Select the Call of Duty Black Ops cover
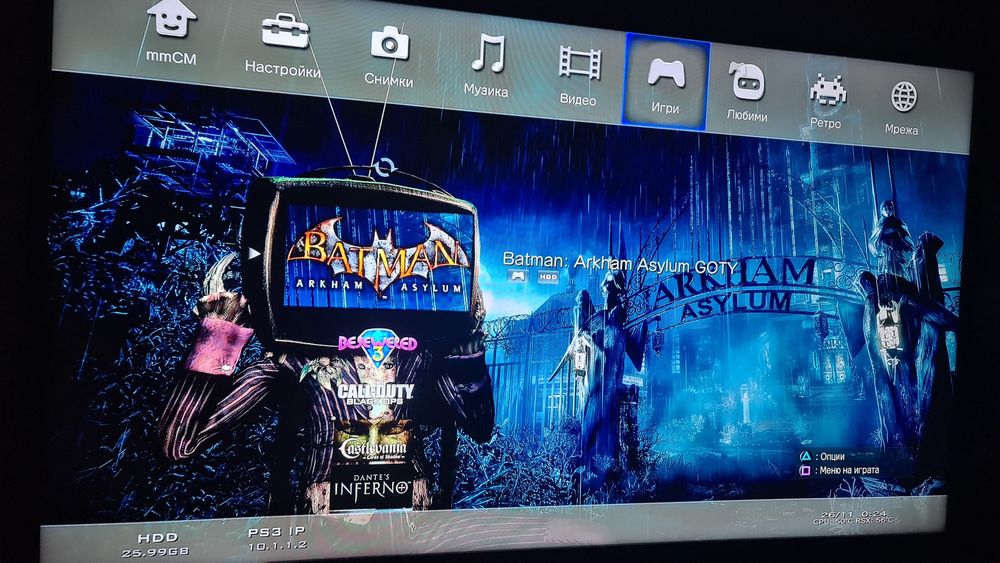This screenshot has width=1000, height=563. (x=376, y=395)
